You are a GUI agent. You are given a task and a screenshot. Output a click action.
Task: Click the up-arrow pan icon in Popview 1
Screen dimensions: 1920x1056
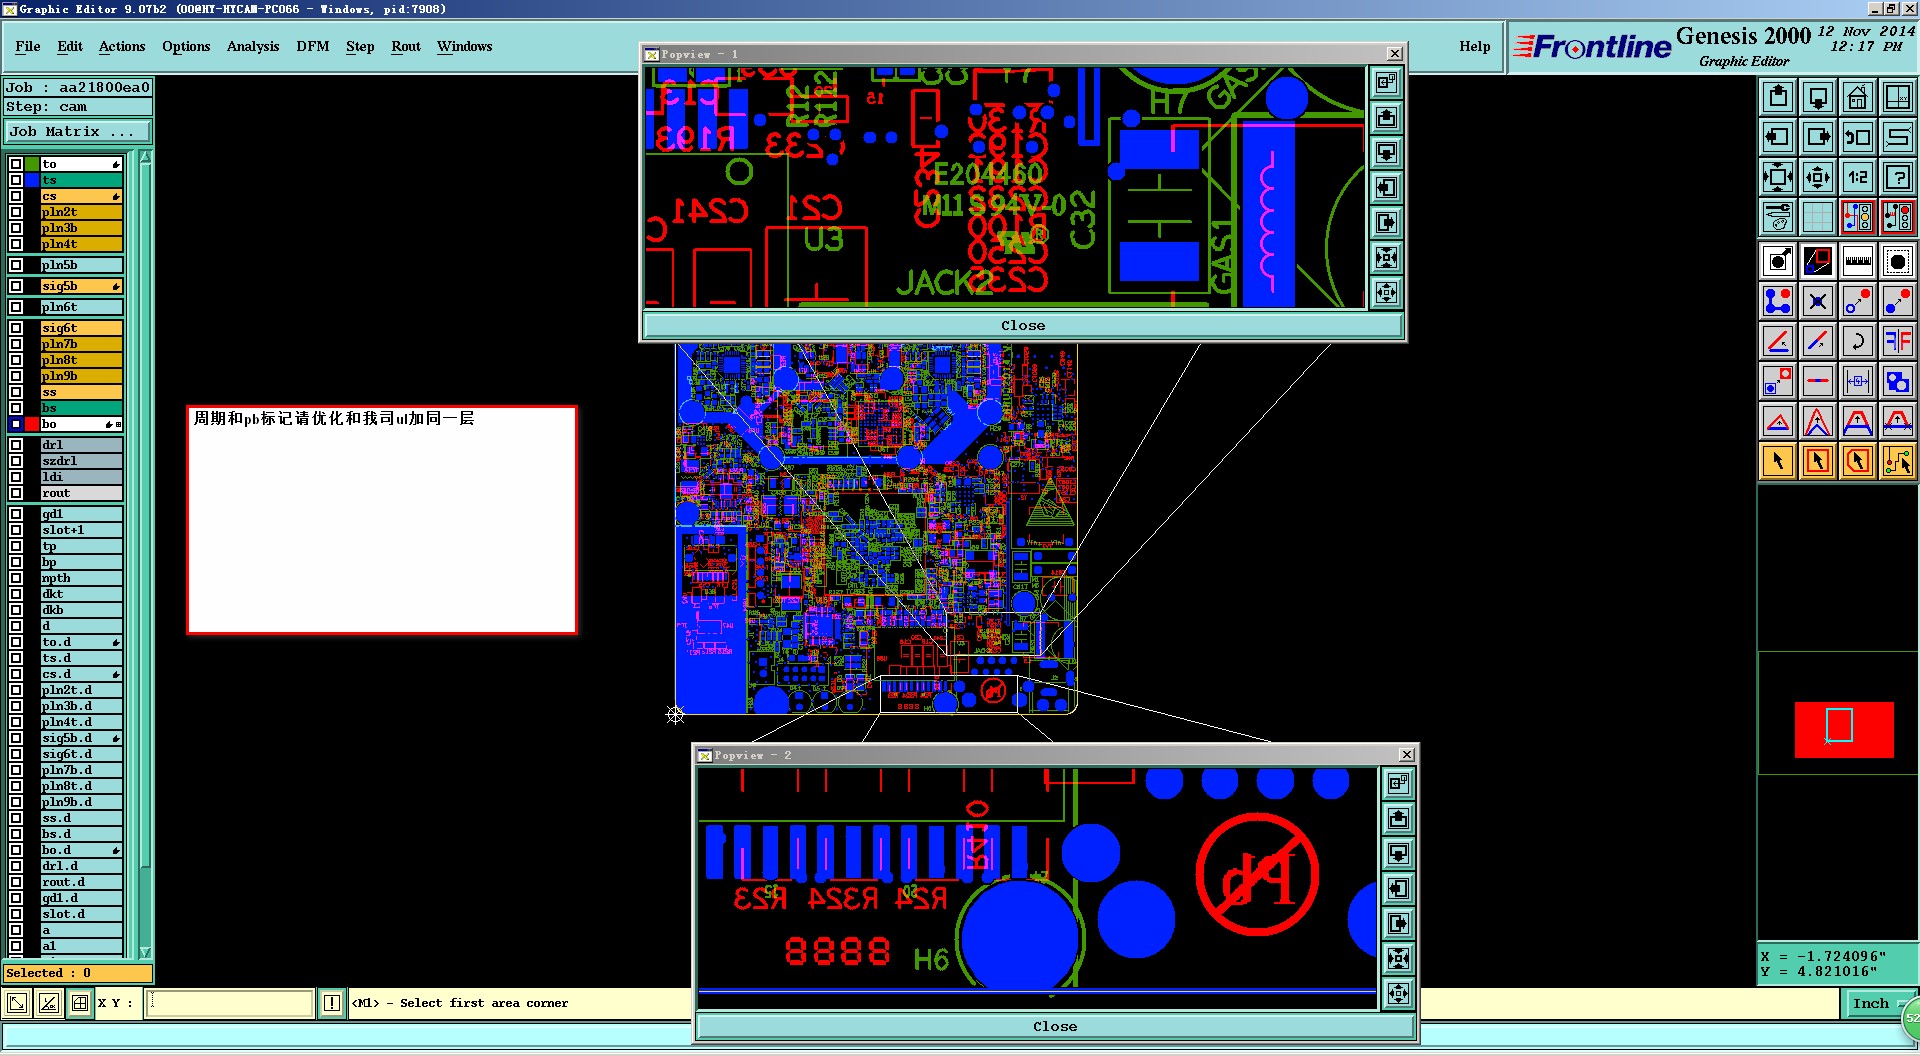pyautogui.click(x=1386, y=118)
